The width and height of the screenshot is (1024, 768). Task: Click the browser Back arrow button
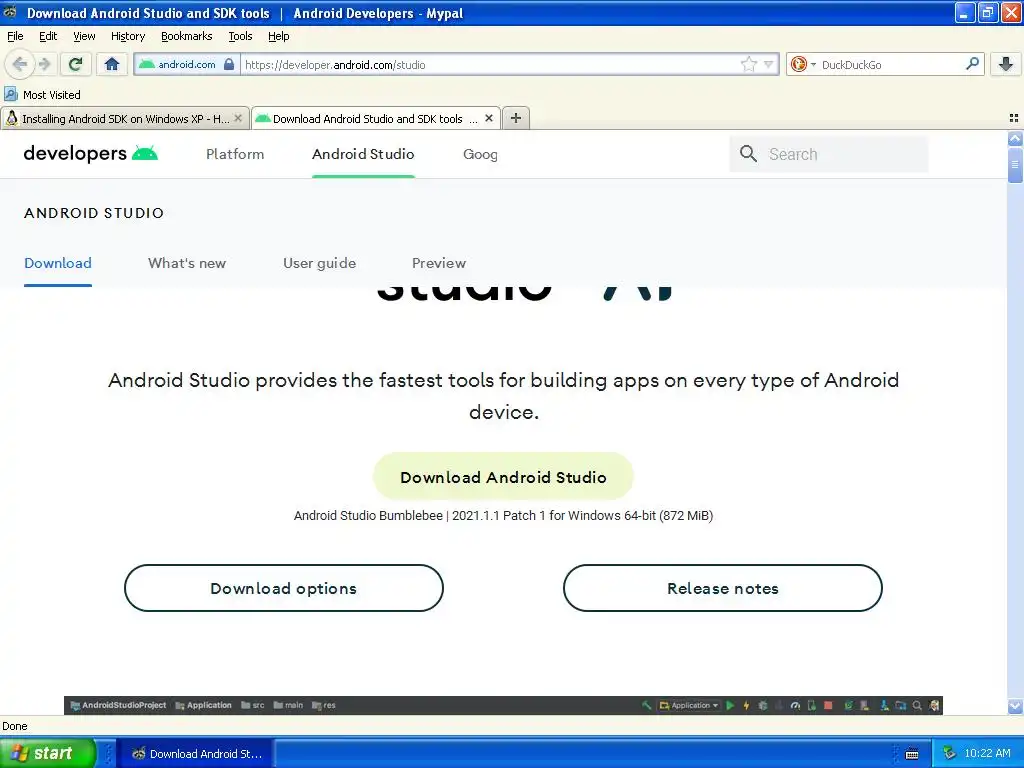pos(20,64)
